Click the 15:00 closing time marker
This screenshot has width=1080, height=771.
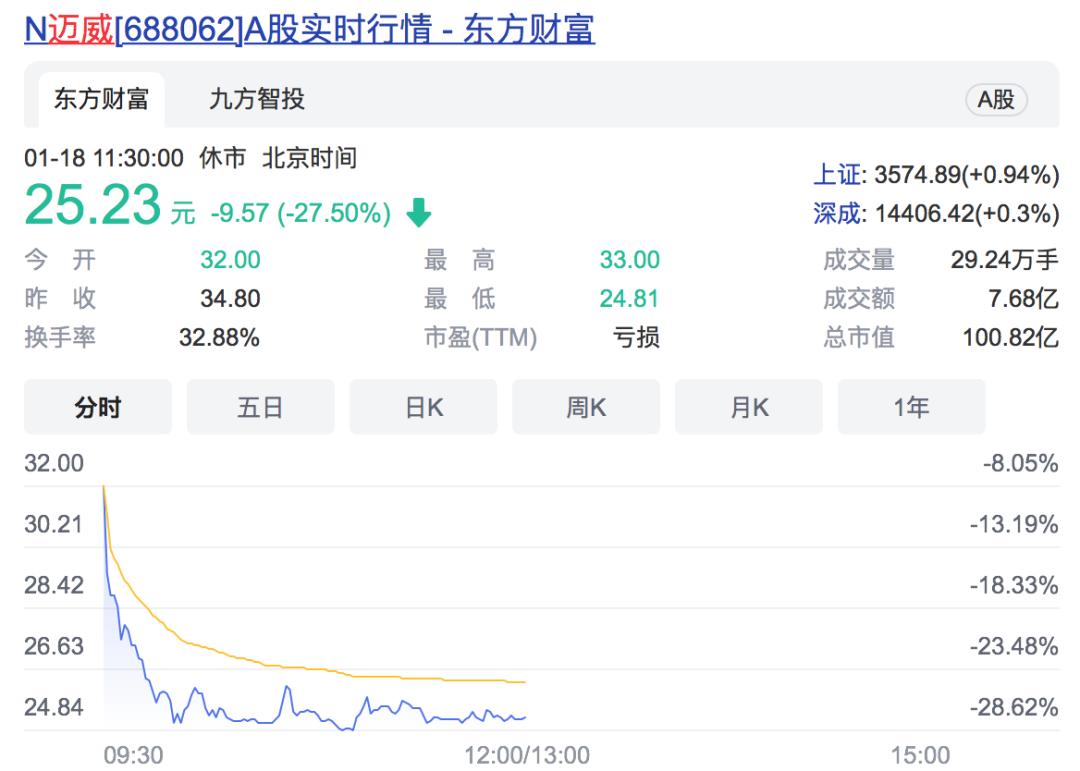(x=920, y=754)
